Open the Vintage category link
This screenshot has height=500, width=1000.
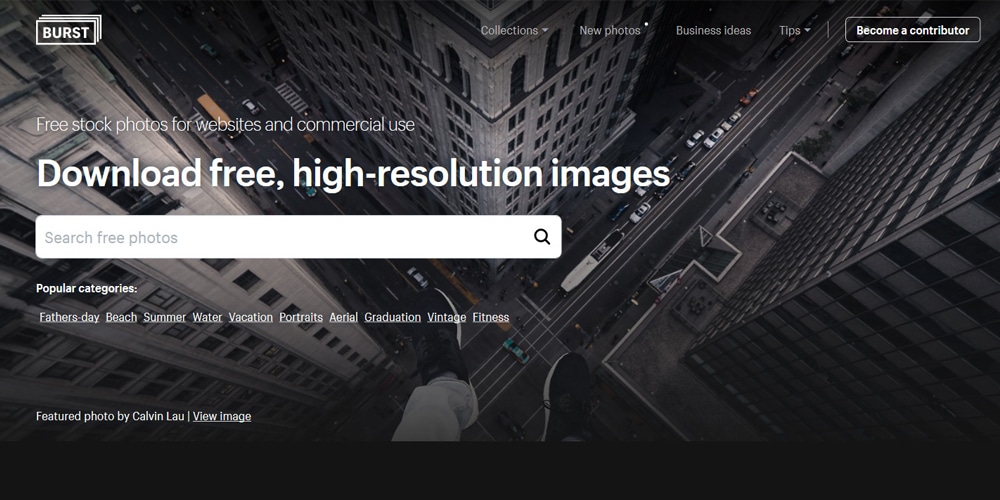(x=446, y=317)
